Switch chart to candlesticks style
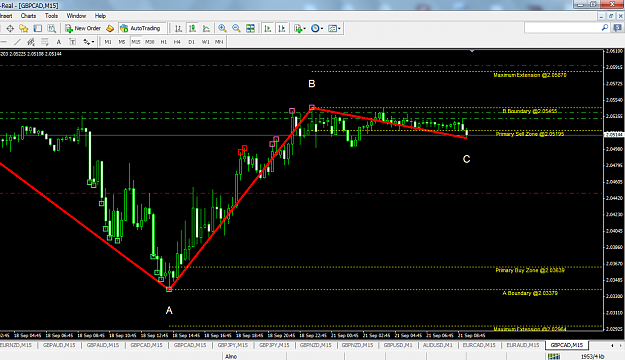 pos(192,28)
